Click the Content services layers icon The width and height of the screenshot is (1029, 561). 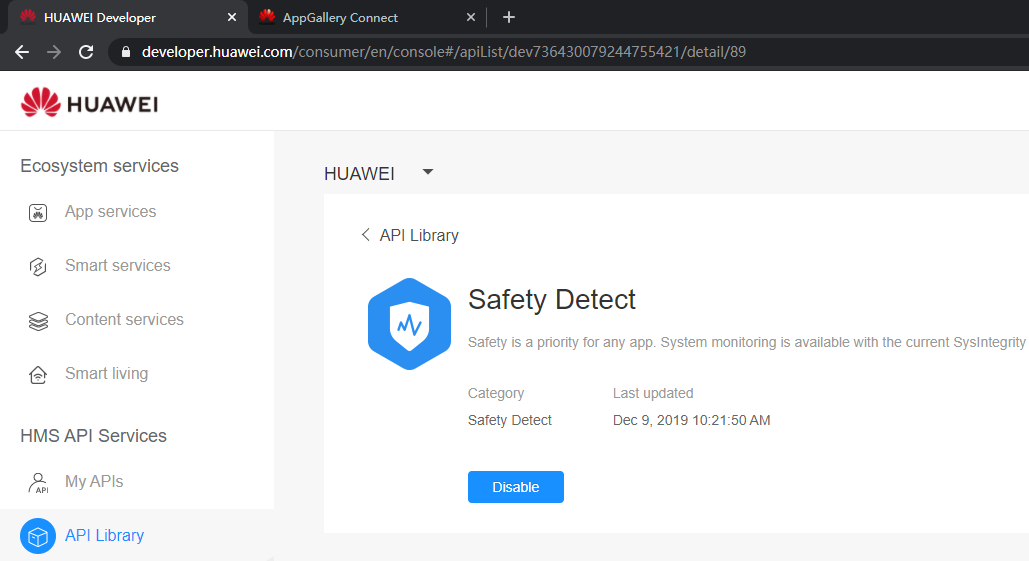click(38, 320)
